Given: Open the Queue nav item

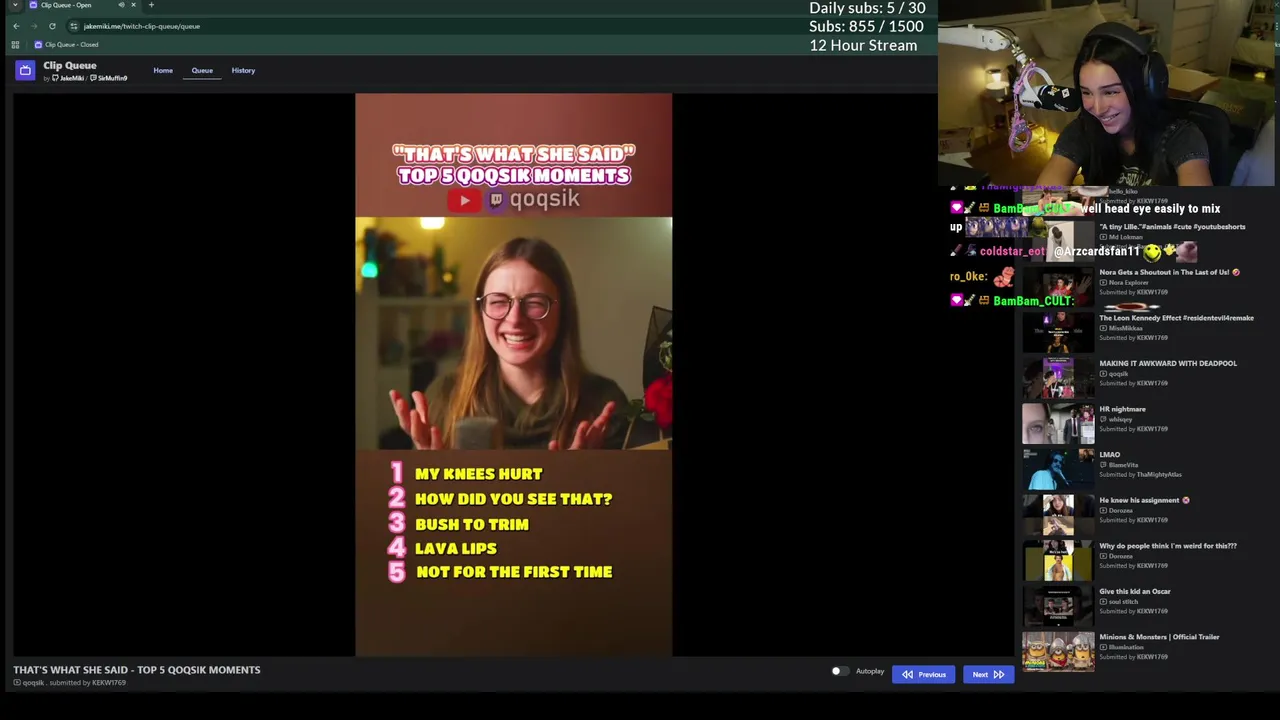Looking at the screenshot, I should 202,70.
